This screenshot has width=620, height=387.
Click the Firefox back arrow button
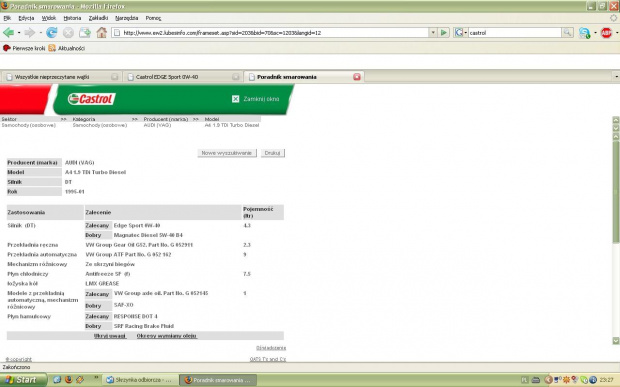[x=8, y=33]
